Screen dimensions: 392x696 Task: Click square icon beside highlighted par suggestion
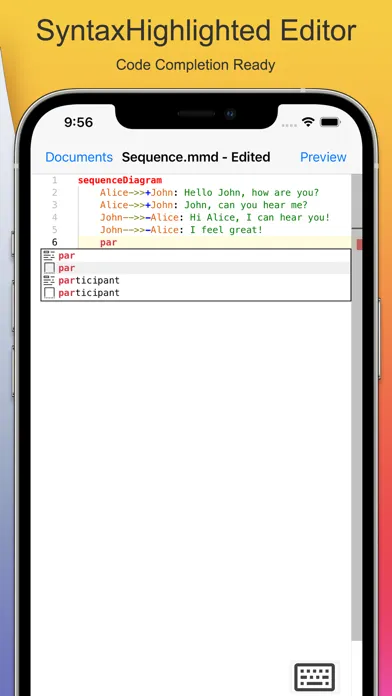[x=49, y=268]
